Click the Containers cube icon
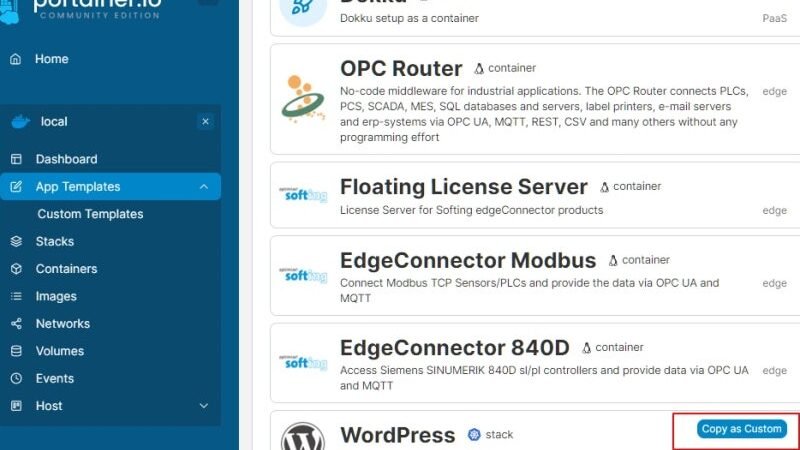 pyautogui.click(x=16, y=269)
